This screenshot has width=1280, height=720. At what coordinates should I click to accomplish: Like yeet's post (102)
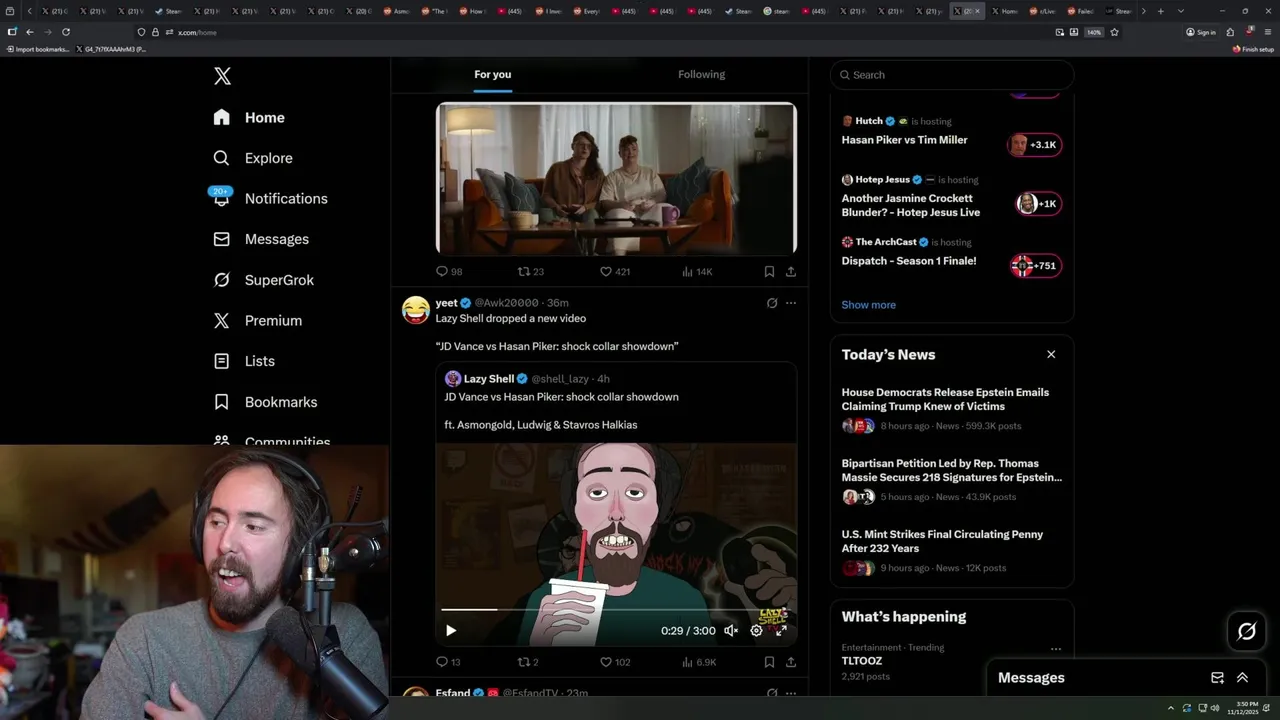click(614, 662)
